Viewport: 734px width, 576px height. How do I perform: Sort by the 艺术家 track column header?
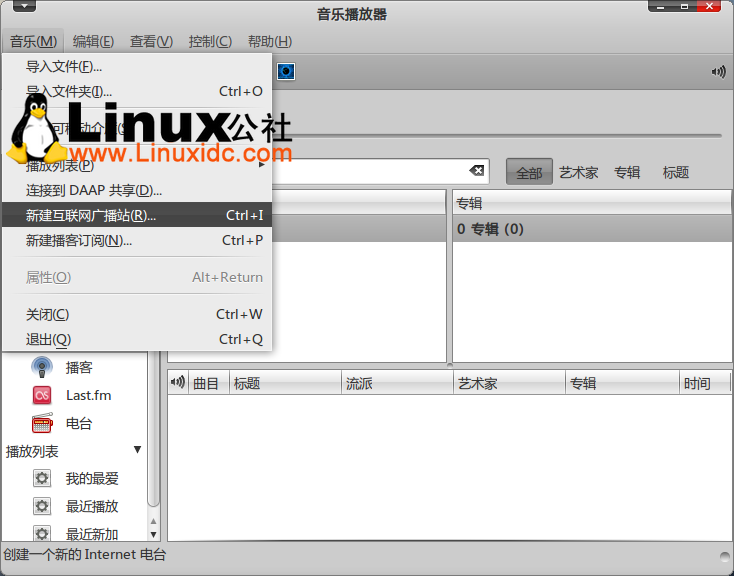click(x=510, y=383)
